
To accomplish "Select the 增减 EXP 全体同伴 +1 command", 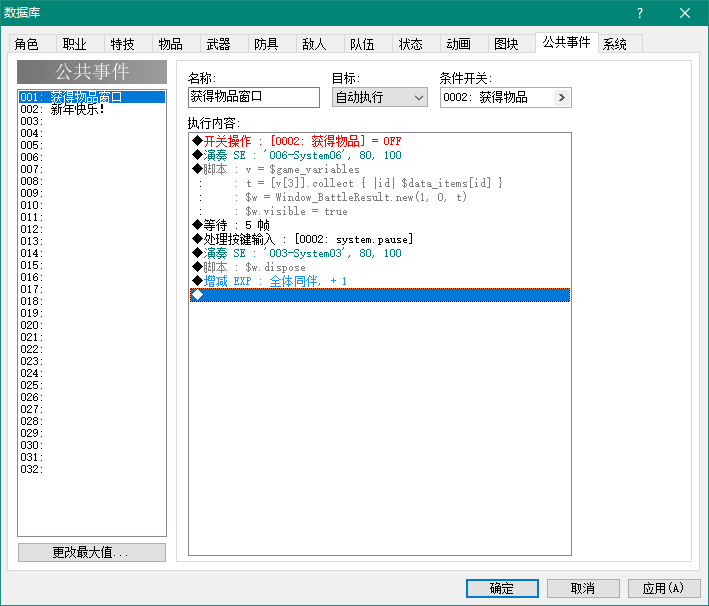I will pos(380,281).
